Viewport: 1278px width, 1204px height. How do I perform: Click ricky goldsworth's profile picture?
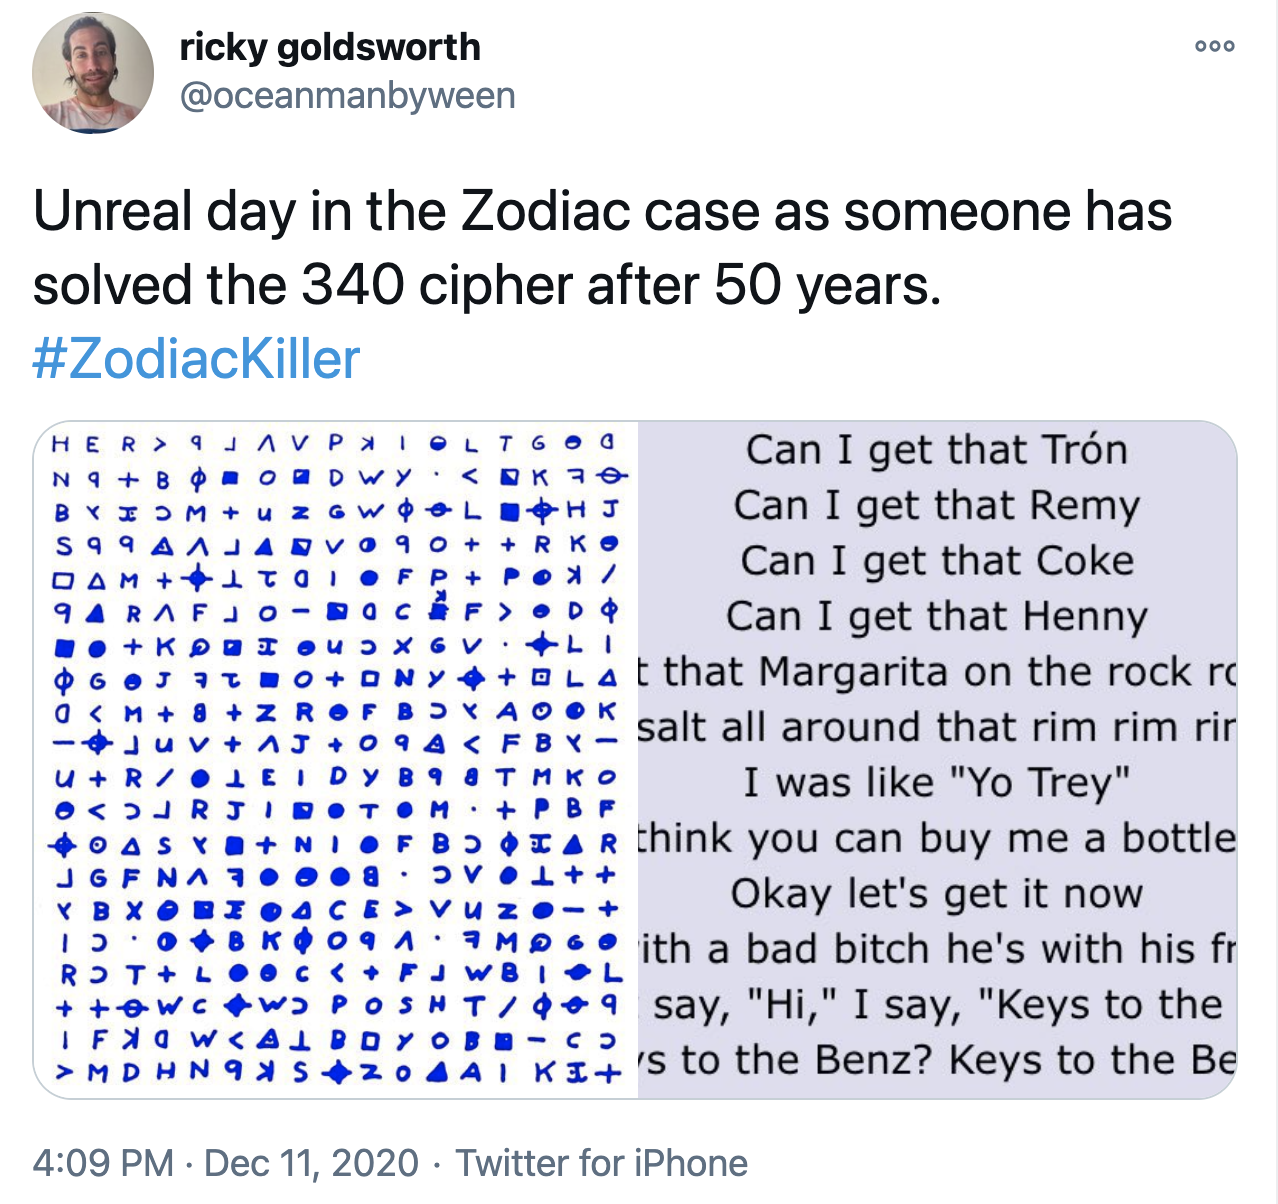93,73
